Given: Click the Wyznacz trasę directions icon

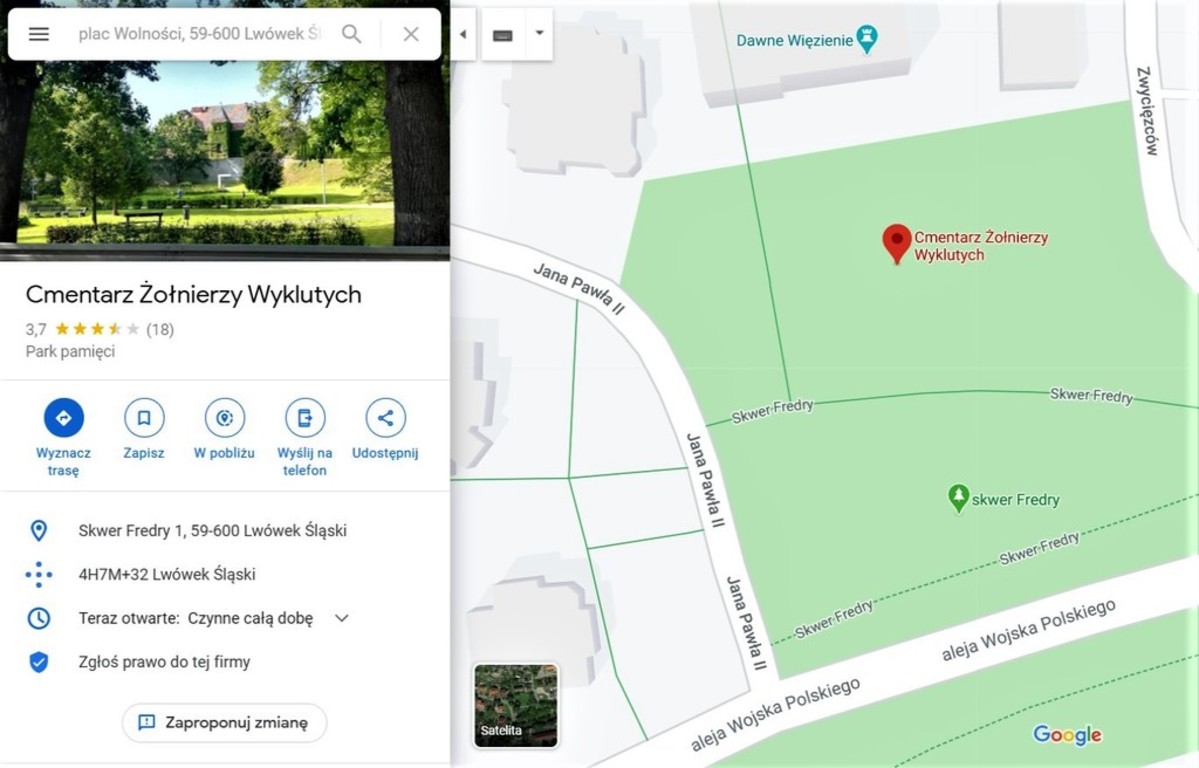Looking at the screenshot, I should tap(63, 418).
